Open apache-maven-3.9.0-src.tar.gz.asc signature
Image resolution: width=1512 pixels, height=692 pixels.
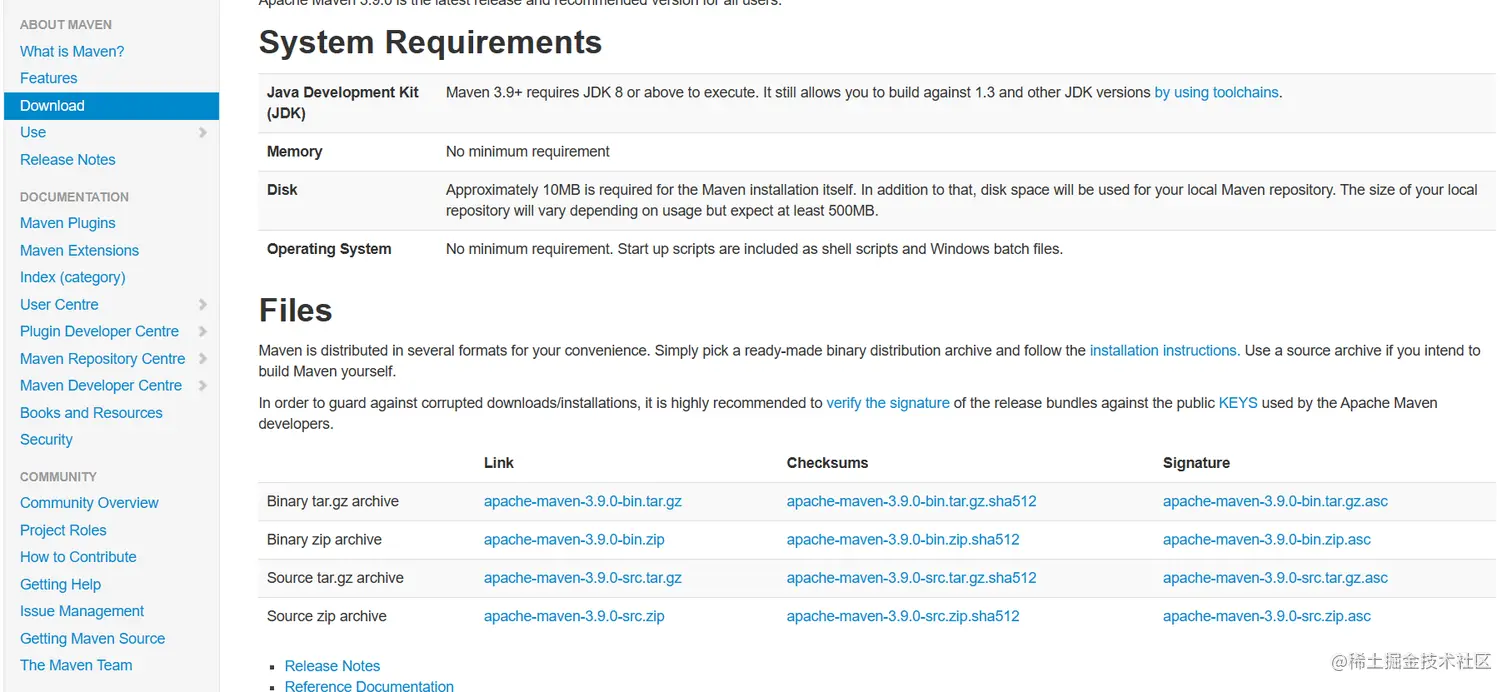pyautogui.click(x=1275, y=578)
